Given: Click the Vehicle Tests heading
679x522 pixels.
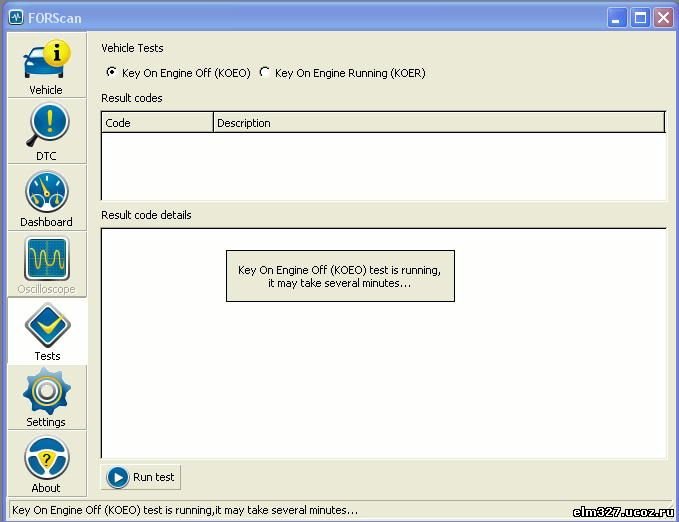Looking at the screenshot, I should point(132,48).
